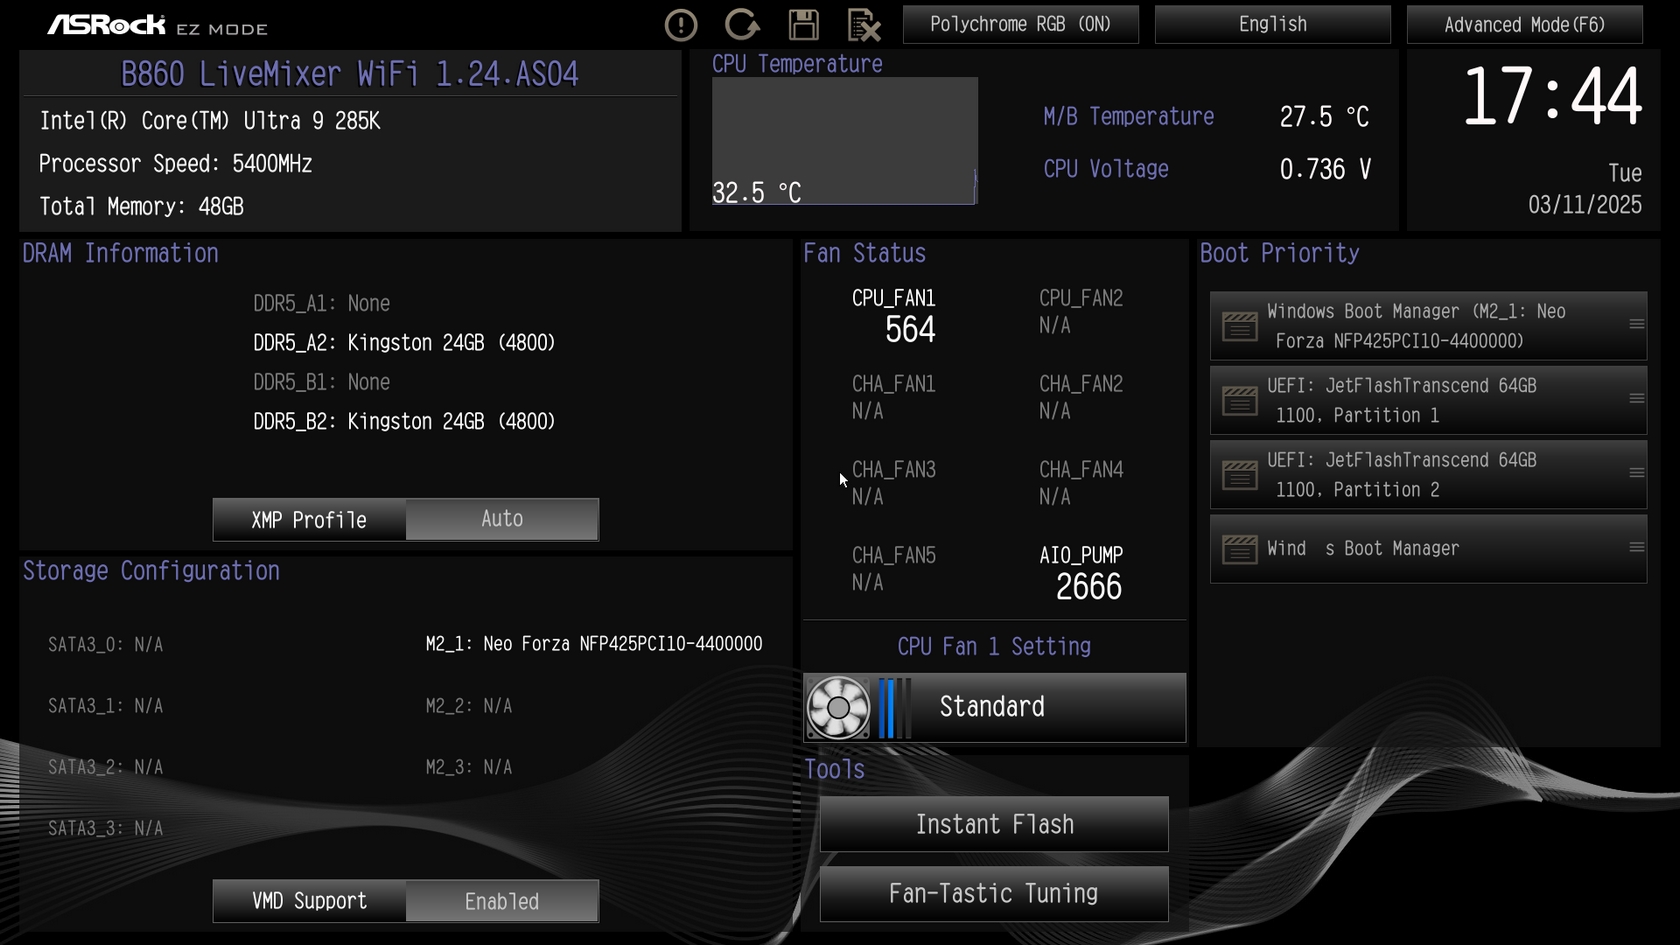Click the SATA3_1: N/A entry

point(106,706)
